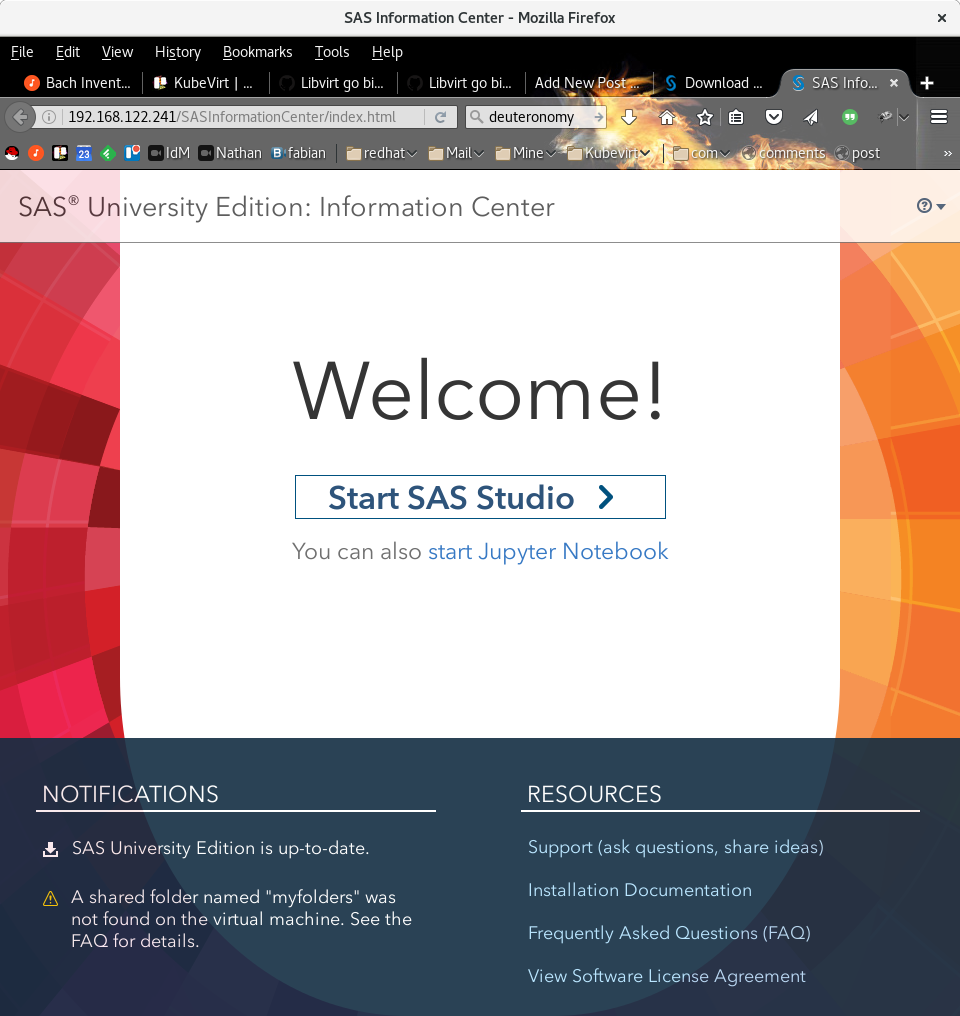Open the green Hangouts quote icon

(849, 117)
